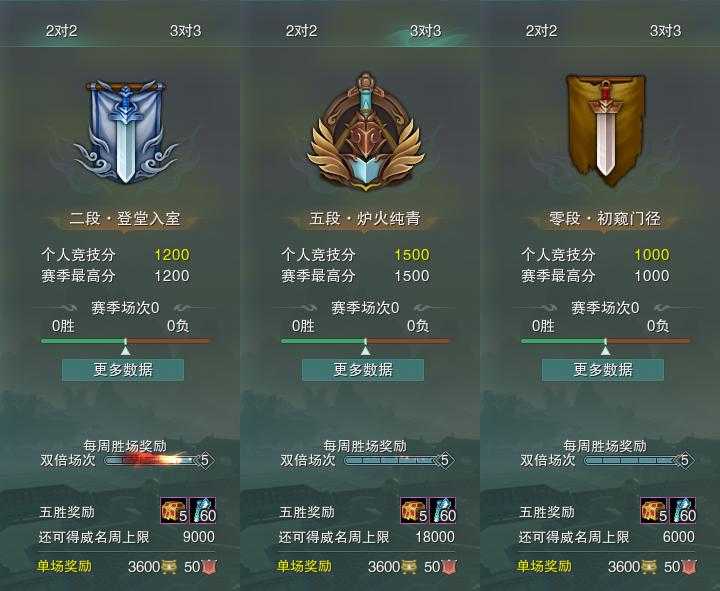Click the blue item icon showing 60 in the left panel
The image size is (720, 591).
click(x=202, y=510)
